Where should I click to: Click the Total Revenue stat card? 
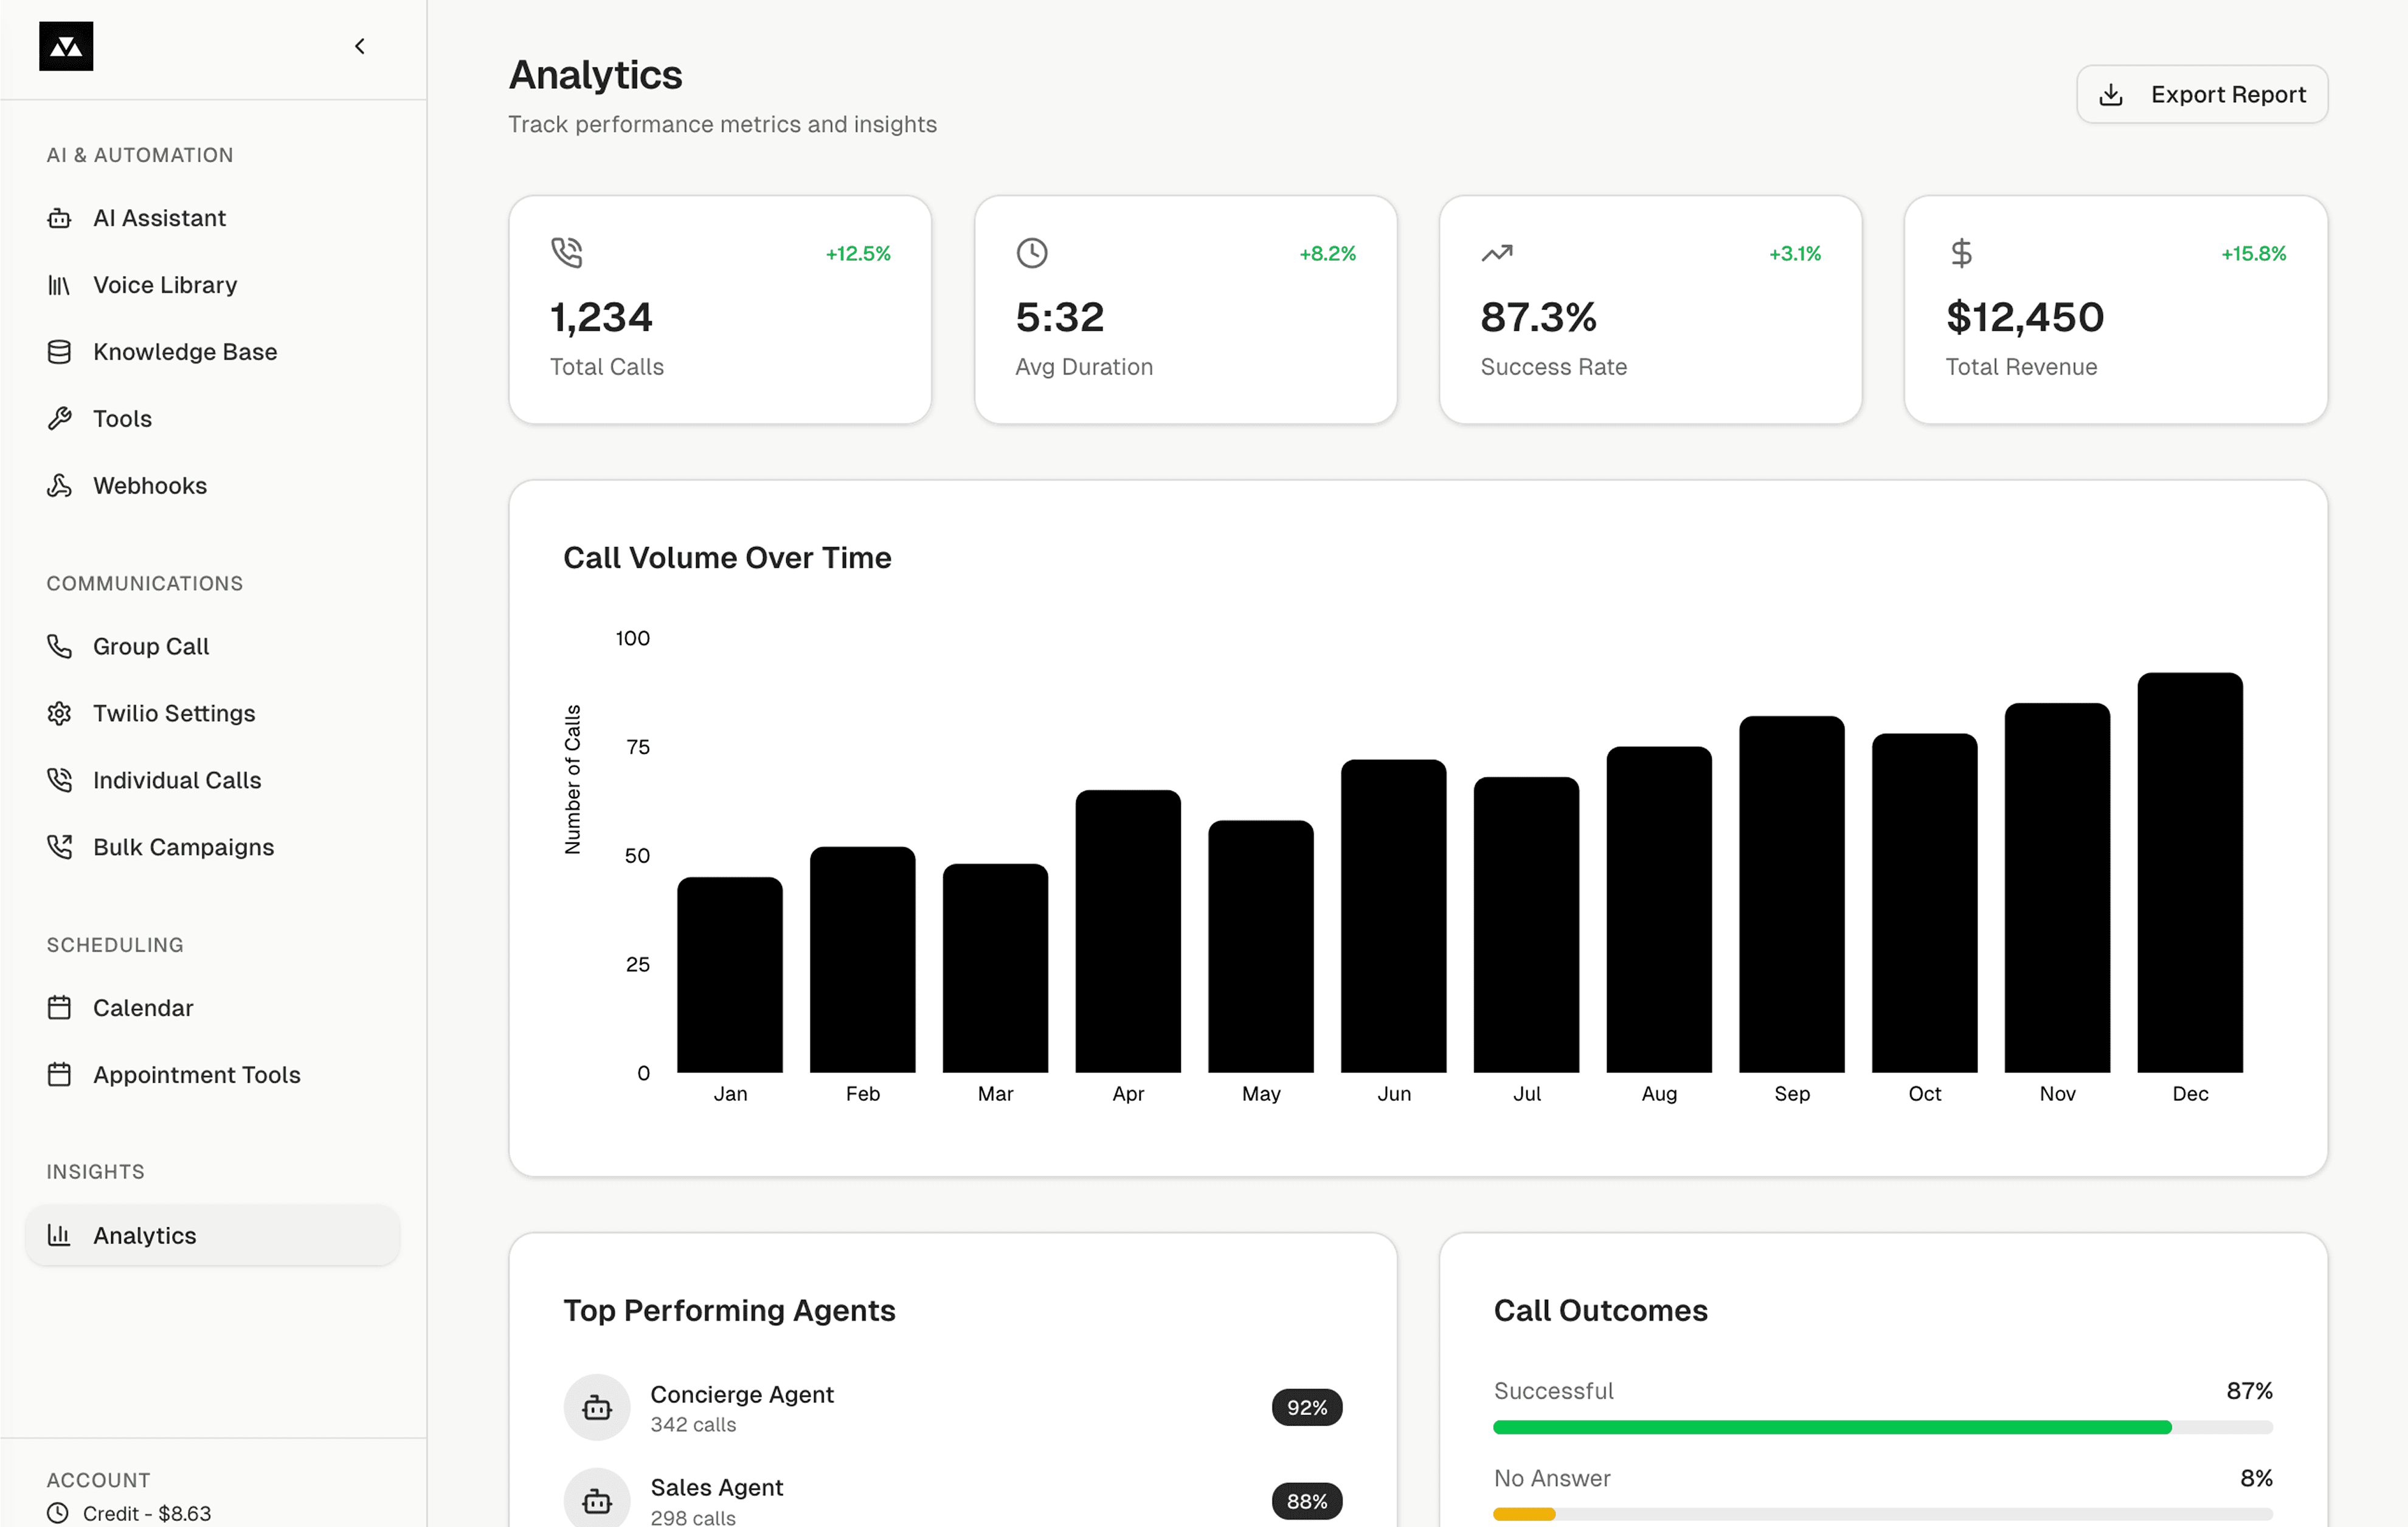click(x=2115, y=309)
